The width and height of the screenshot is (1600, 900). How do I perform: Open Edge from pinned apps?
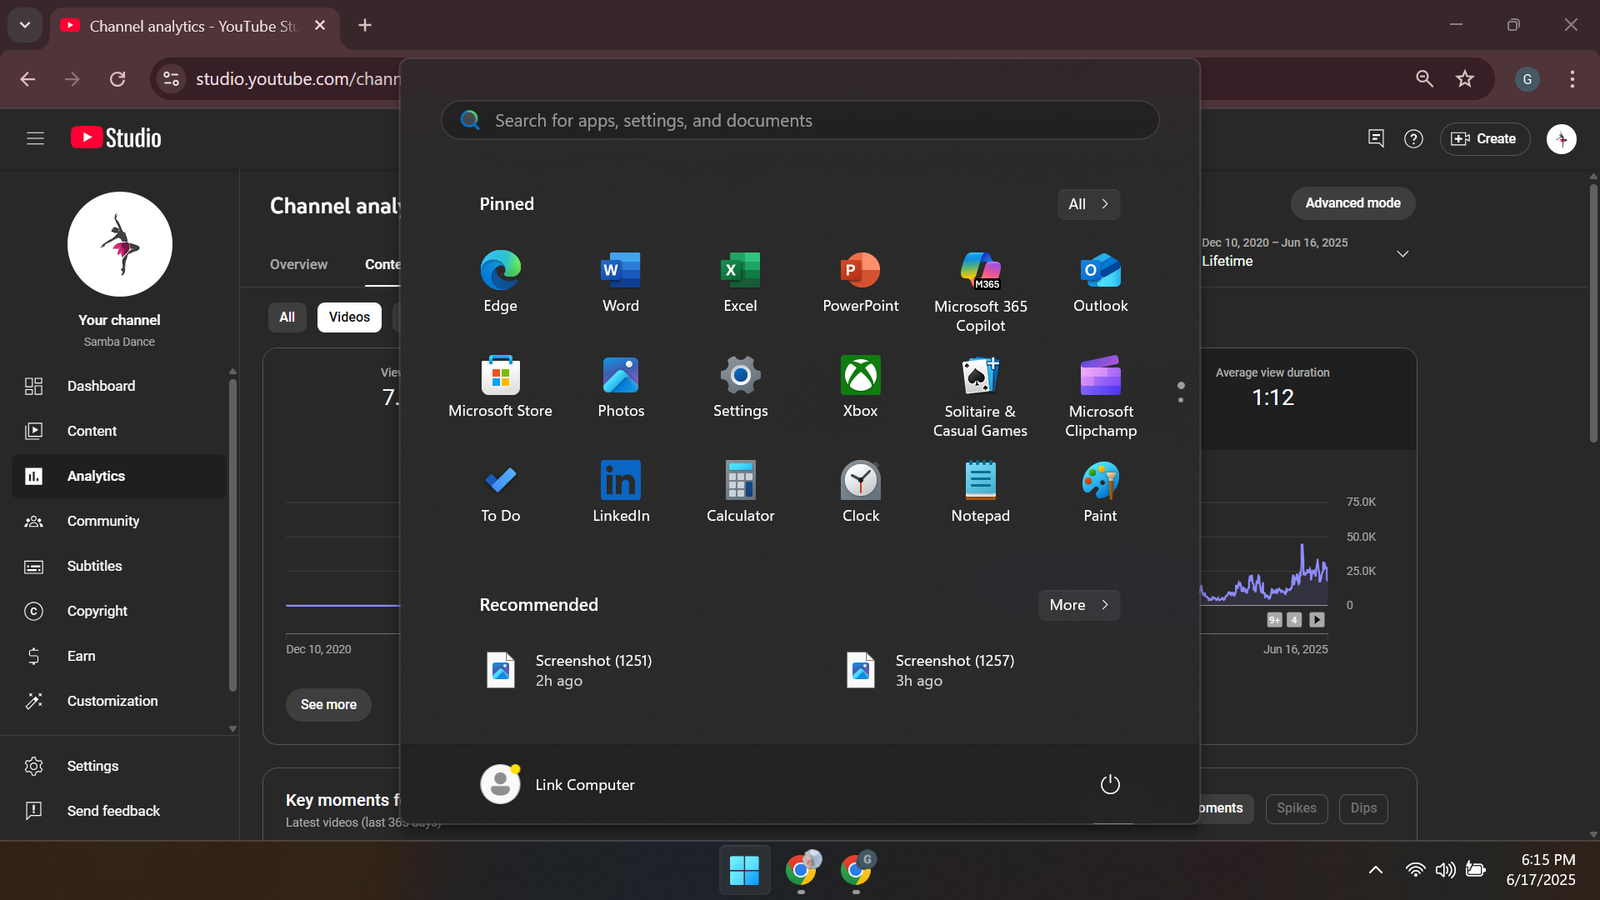[x=500, y=282]
